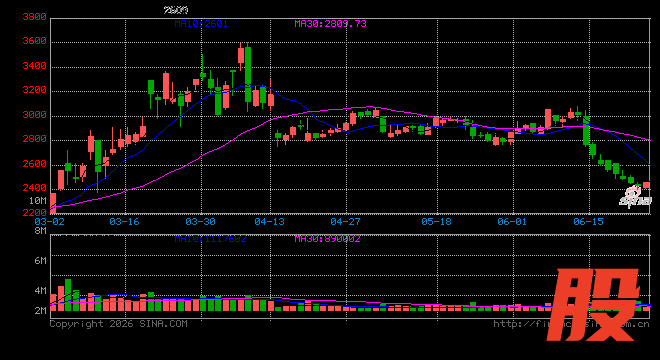Click the 2800 price axis label
This screenshot has width=660, height=360.
34,139
